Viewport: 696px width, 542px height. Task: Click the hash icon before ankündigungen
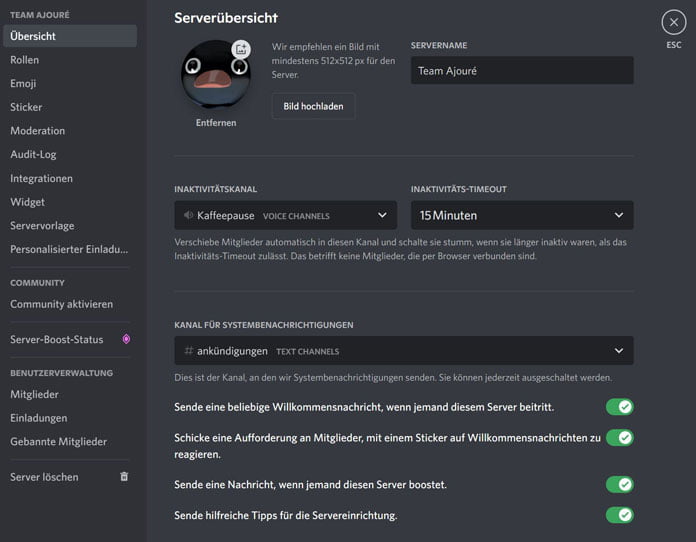pos(188,351)
